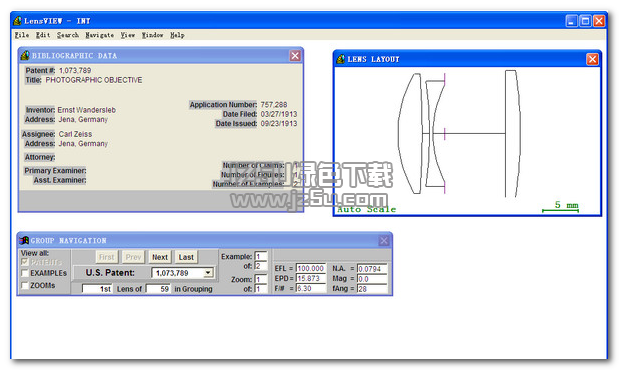Click the Bibliographic Data panel icon
The image size is (619, 370).
click(25, 56)
